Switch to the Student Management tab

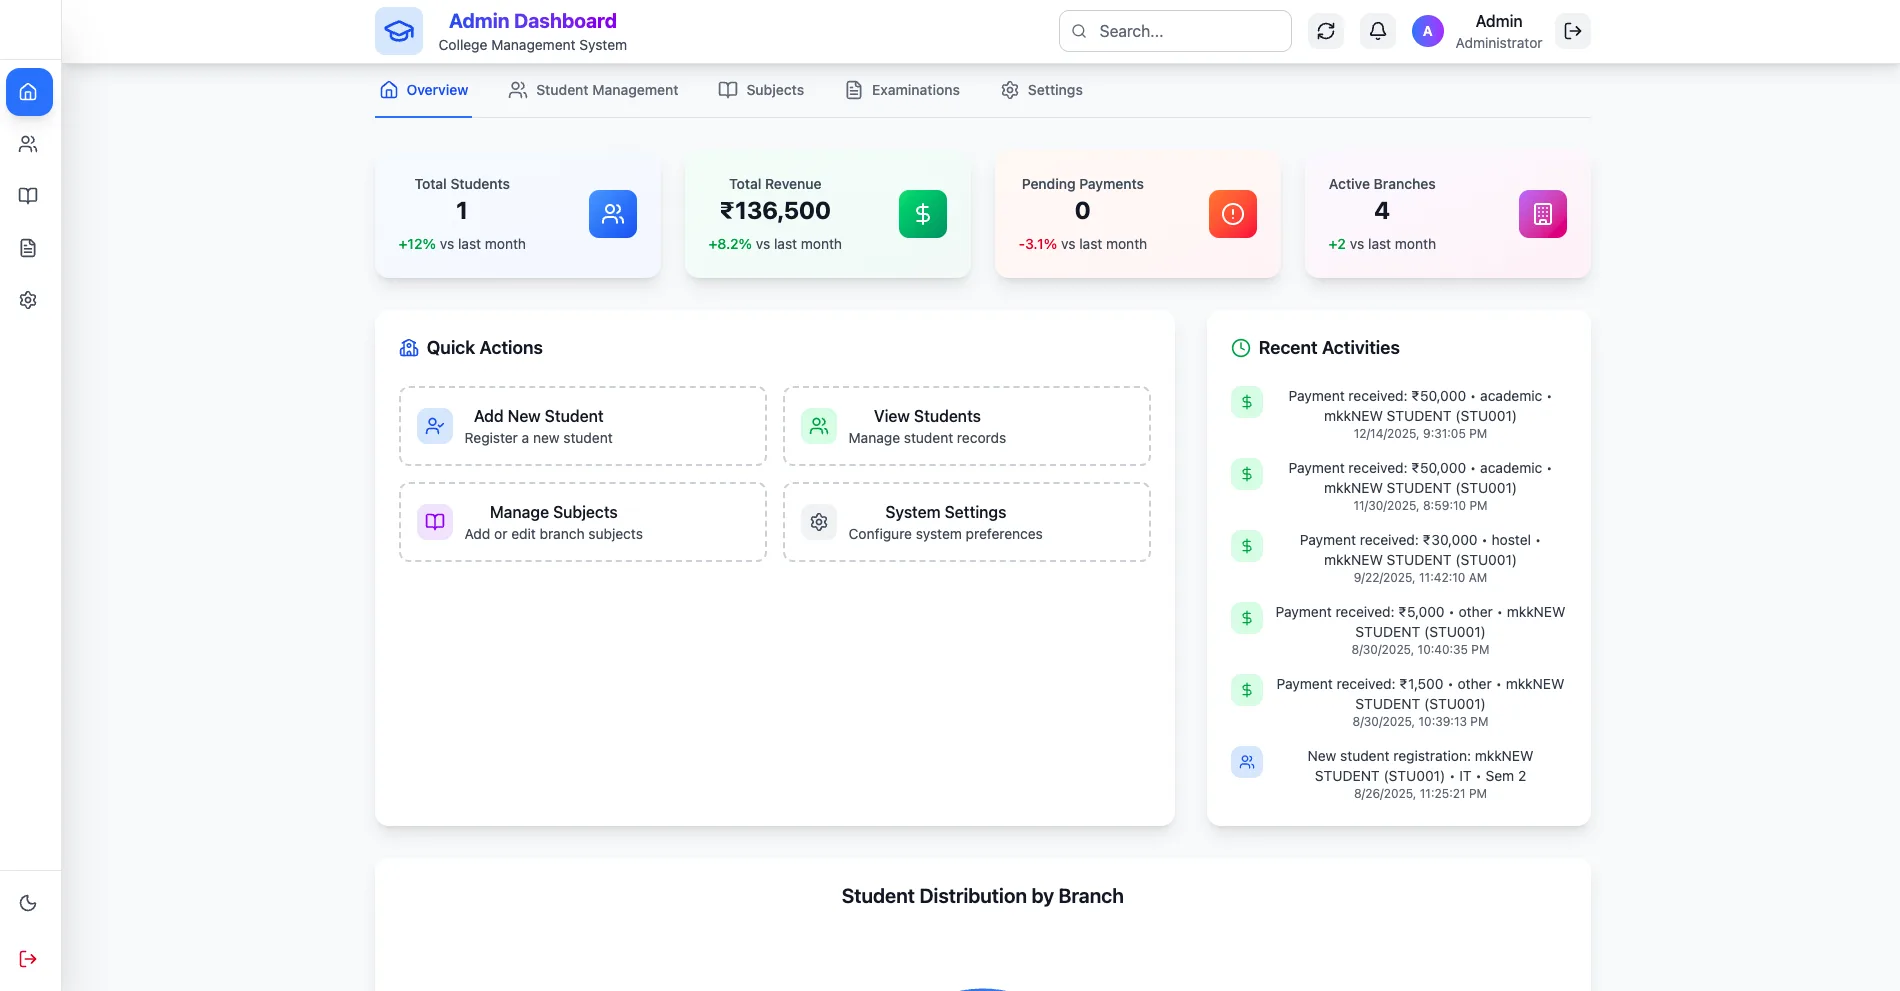click(594, 90)
